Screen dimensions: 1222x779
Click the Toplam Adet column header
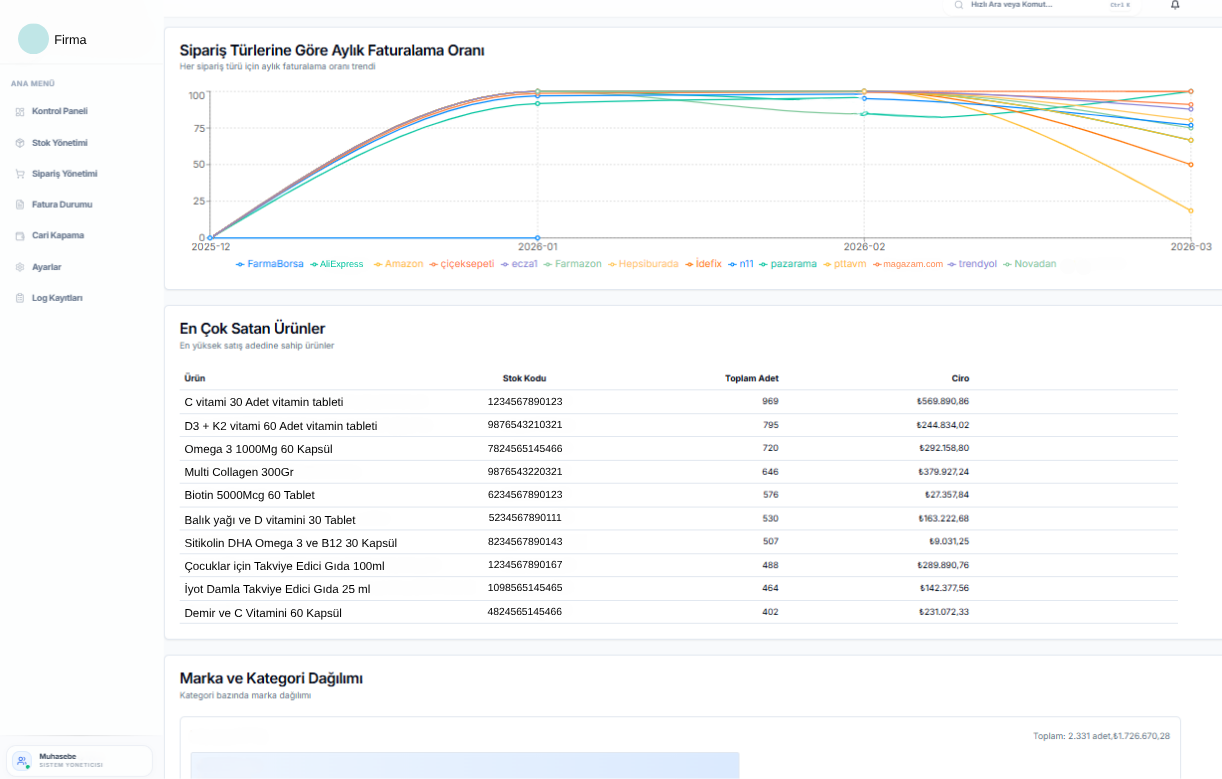pyautogui.click(x=752, y=378)
